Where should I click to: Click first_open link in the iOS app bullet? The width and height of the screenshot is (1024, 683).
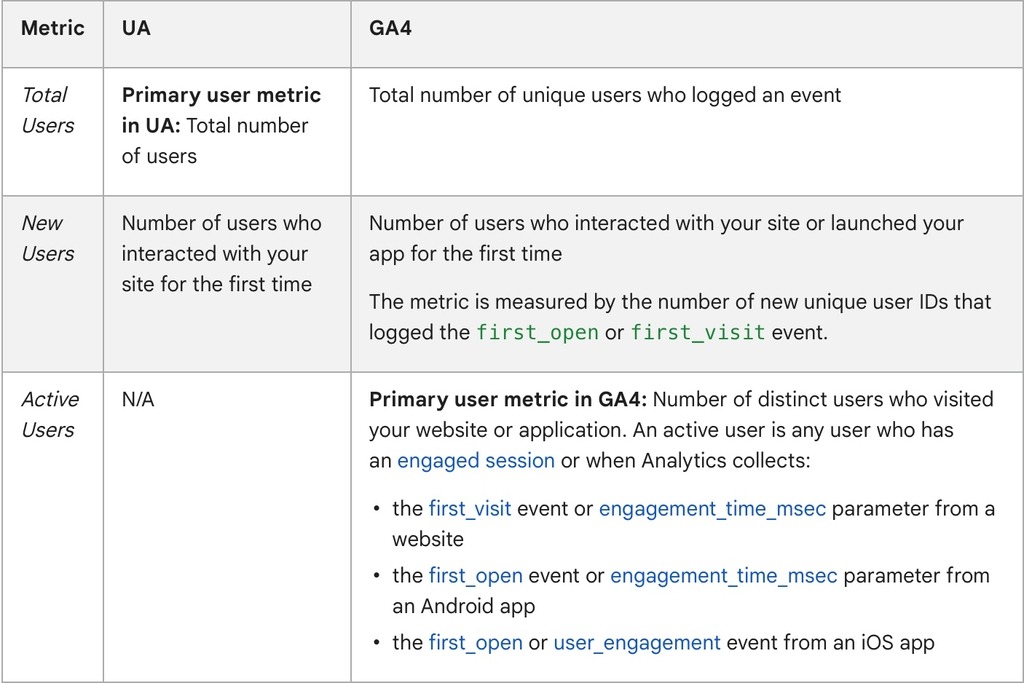point(475,643)
